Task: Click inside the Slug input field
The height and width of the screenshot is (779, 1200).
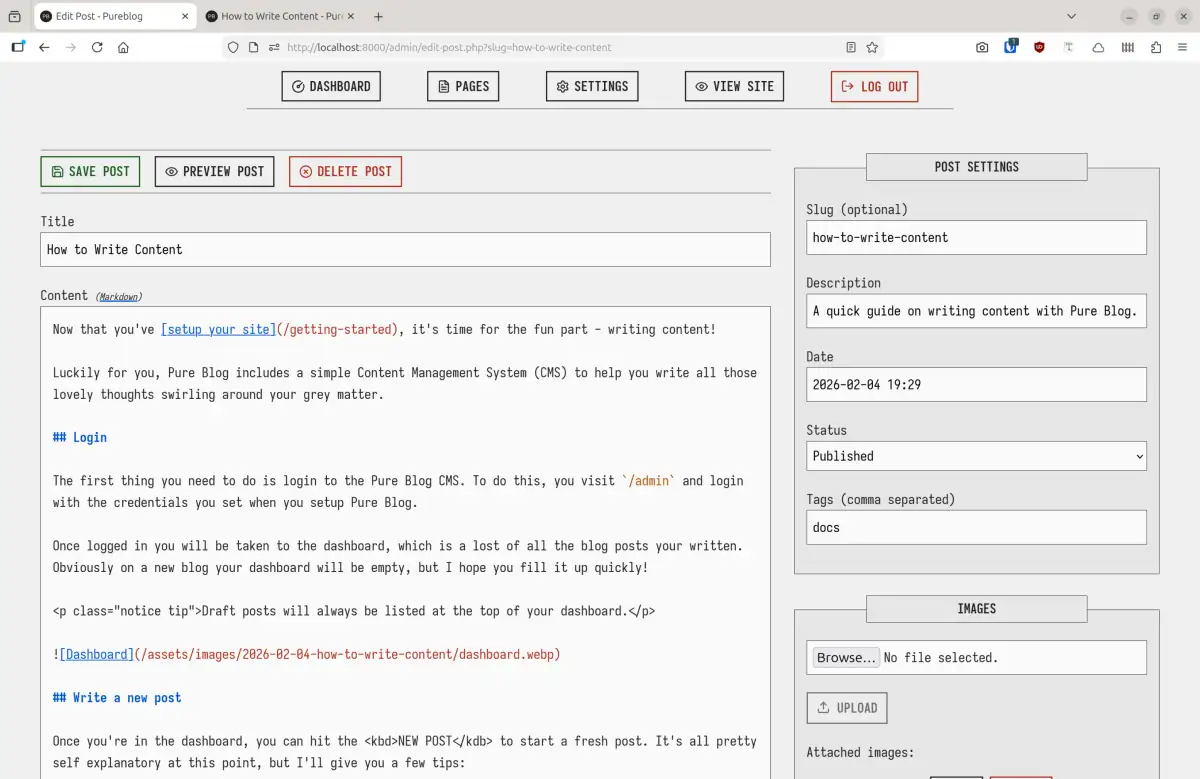Action: click(976, 237)
